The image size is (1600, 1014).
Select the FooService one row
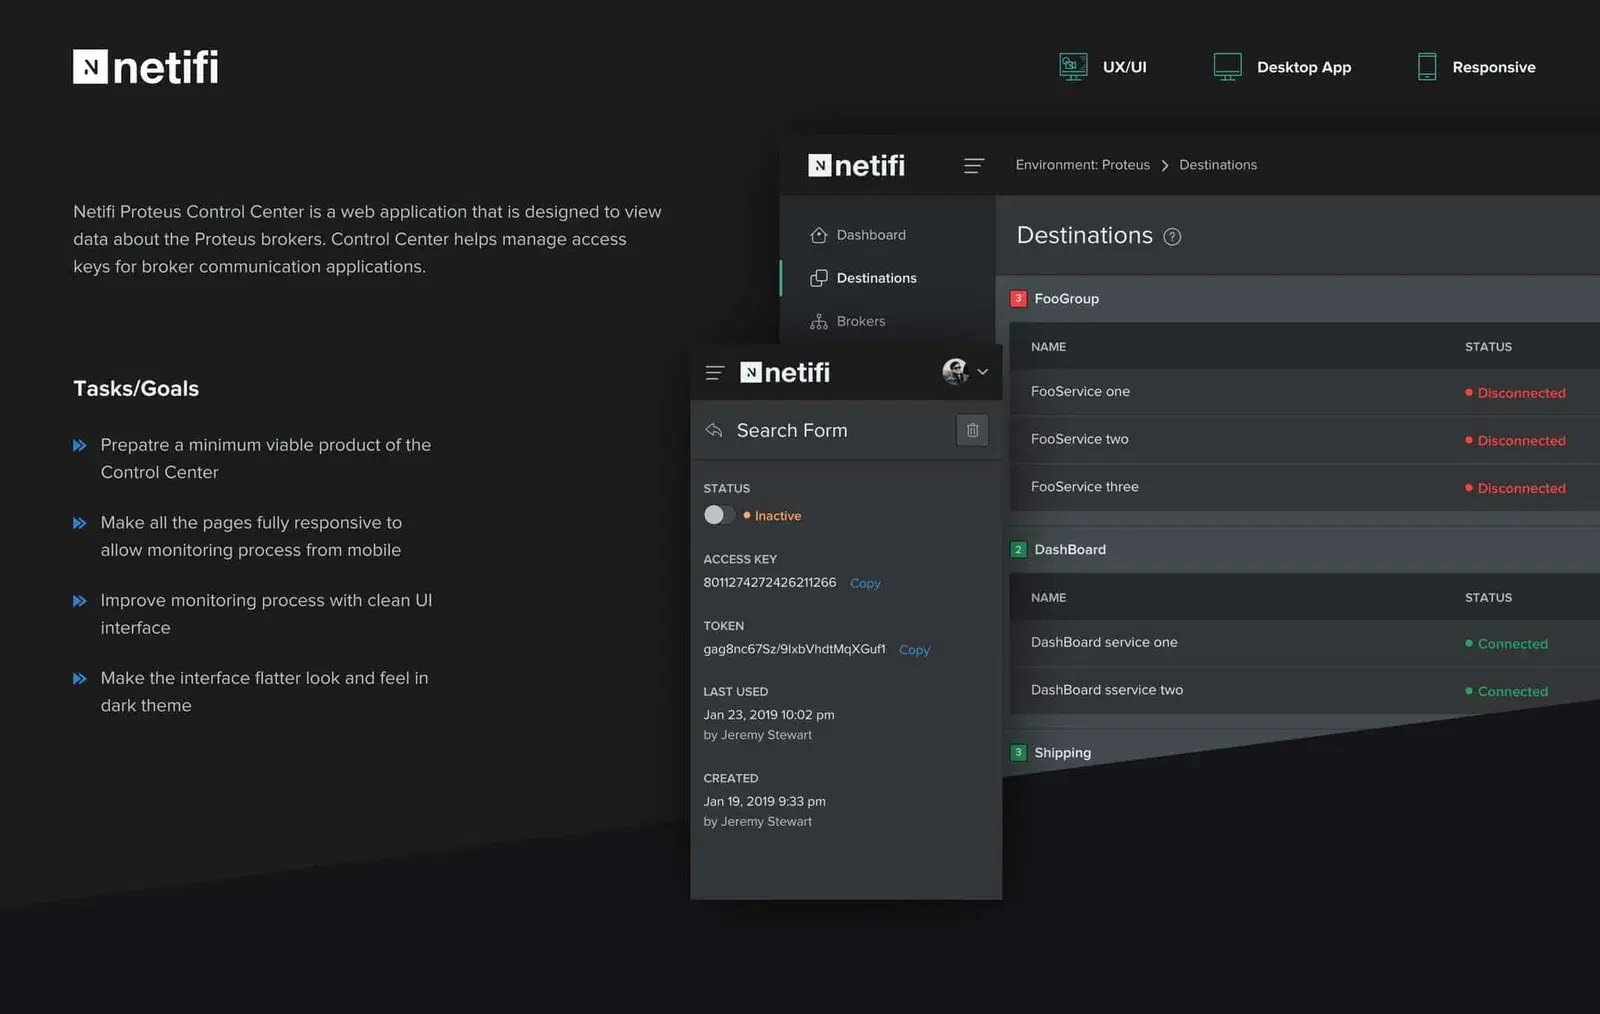click(x=1305, y=392)
